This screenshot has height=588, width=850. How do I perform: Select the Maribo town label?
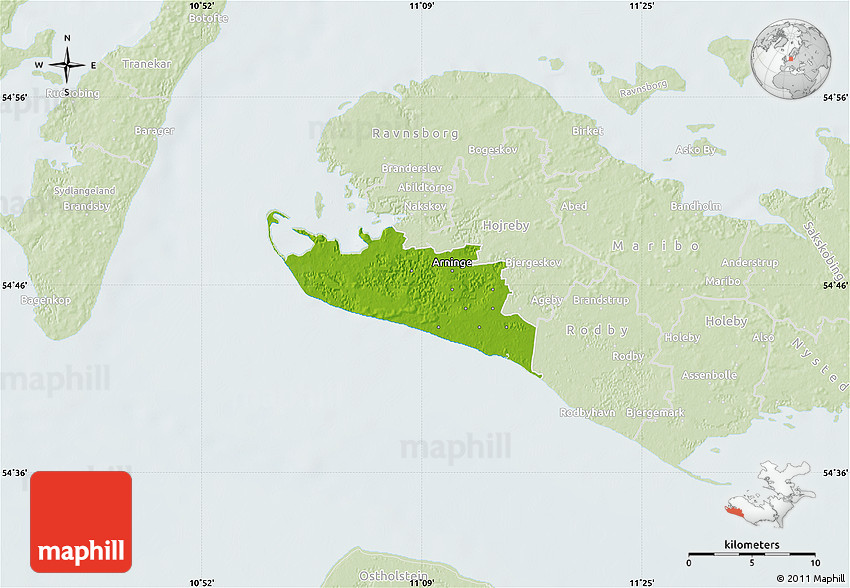723,281
